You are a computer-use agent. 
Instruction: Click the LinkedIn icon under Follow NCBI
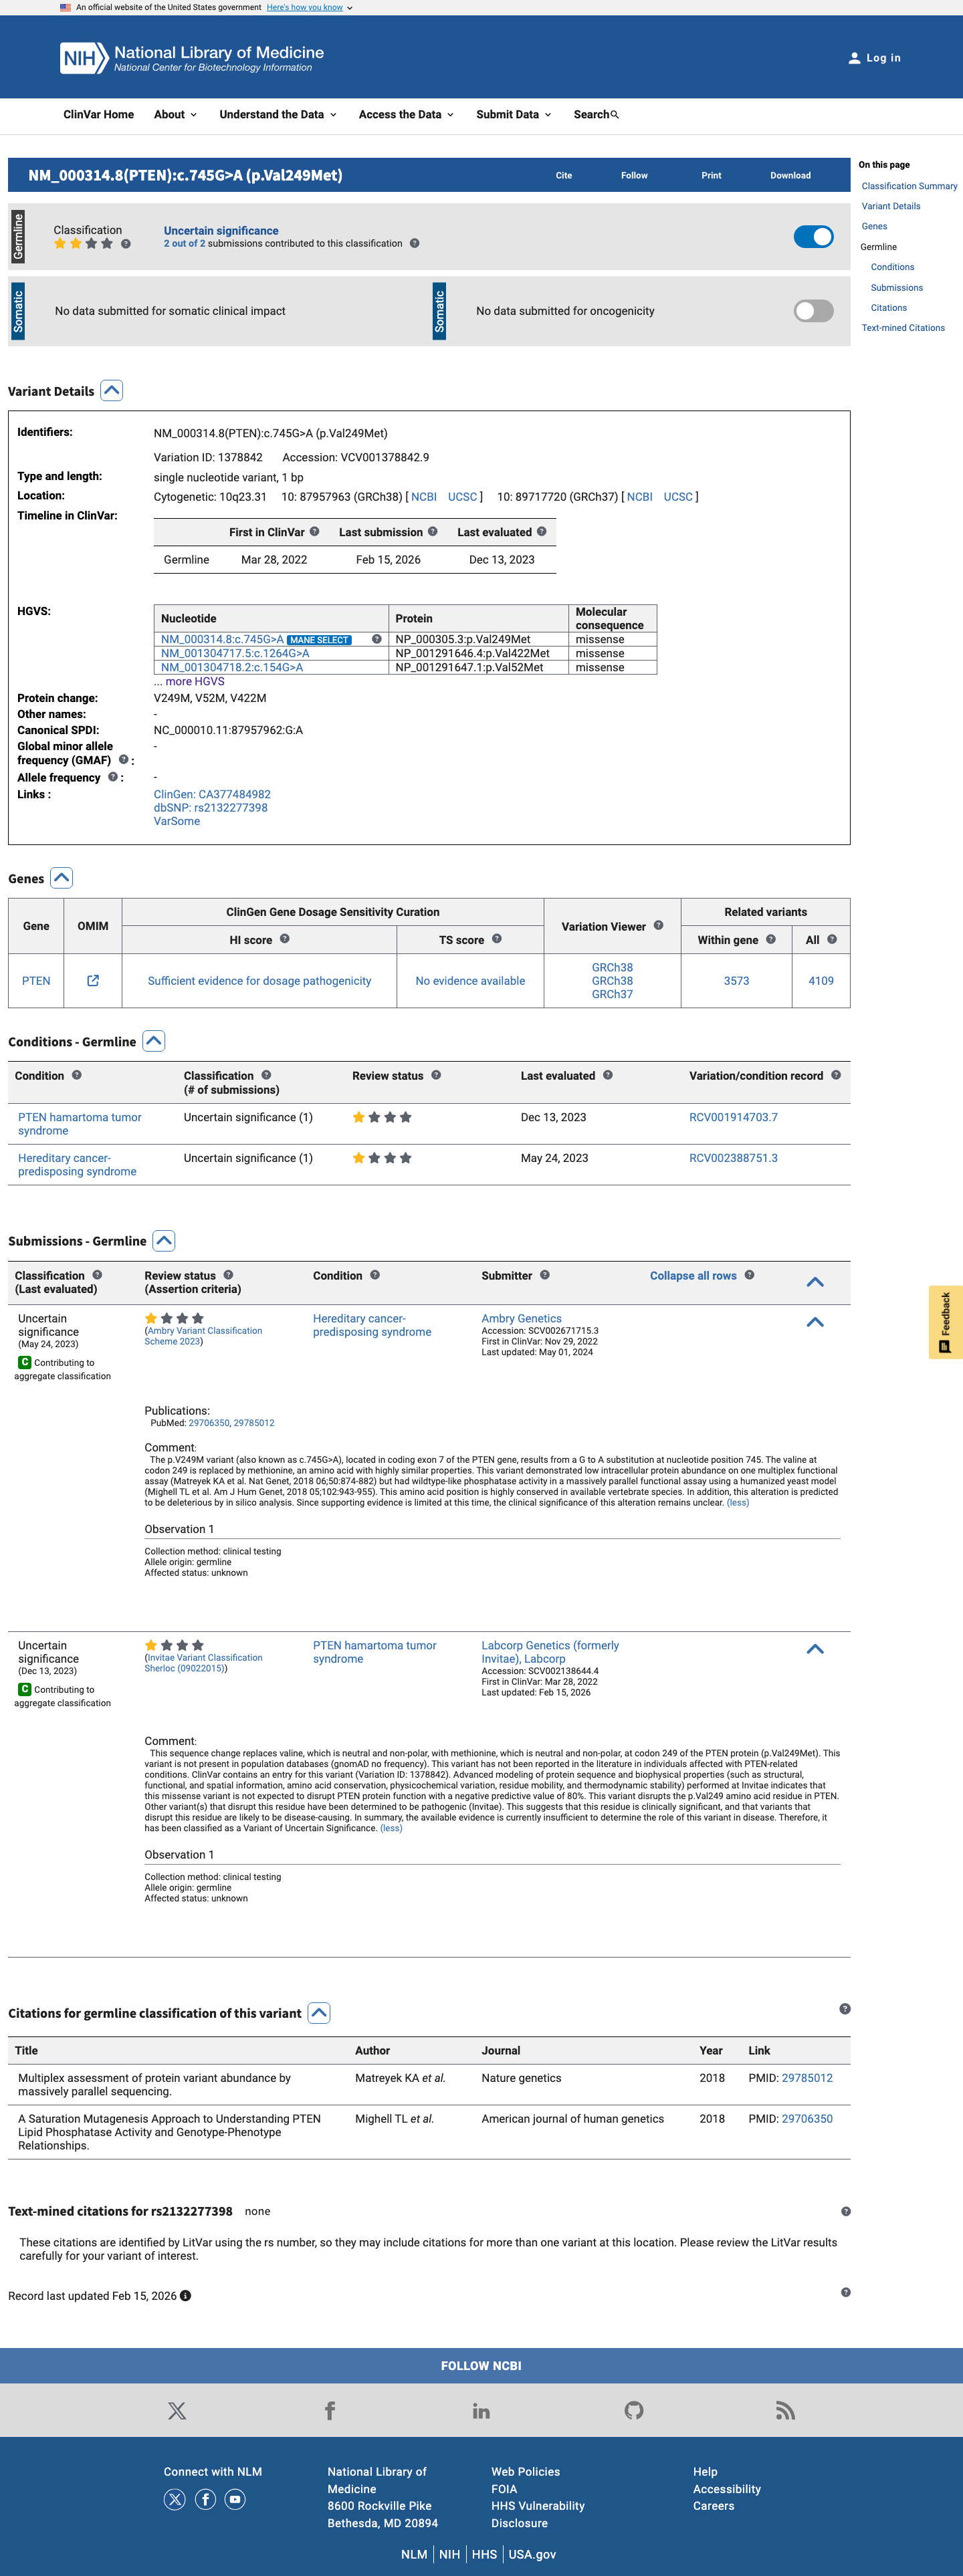click(481, 2411)
